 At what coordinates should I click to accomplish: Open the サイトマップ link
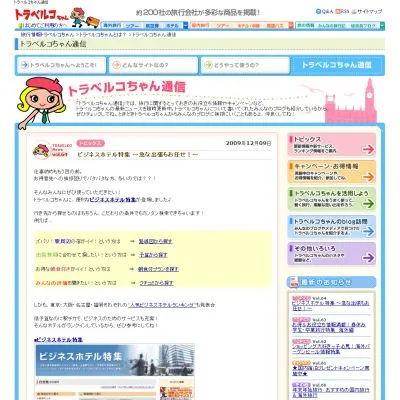point(367,12)
